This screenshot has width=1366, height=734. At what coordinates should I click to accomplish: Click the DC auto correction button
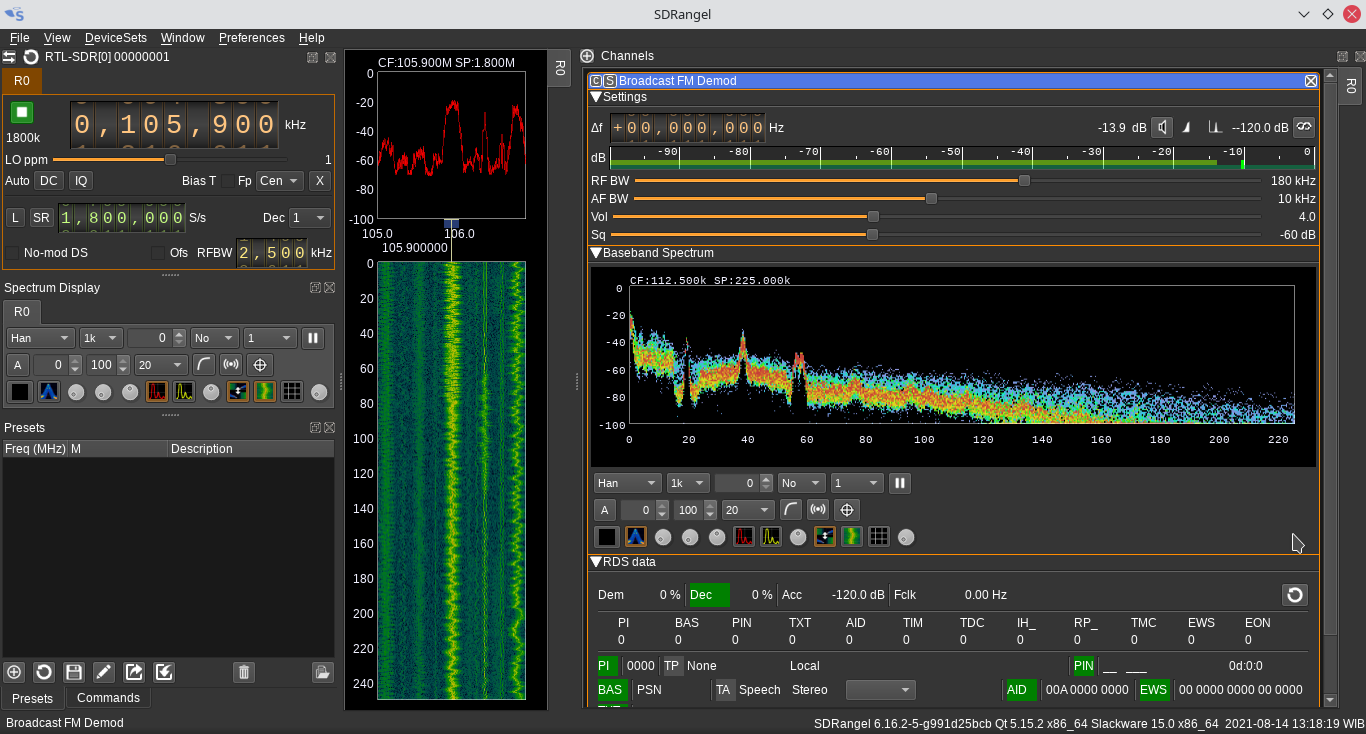(x=48, y=181)
